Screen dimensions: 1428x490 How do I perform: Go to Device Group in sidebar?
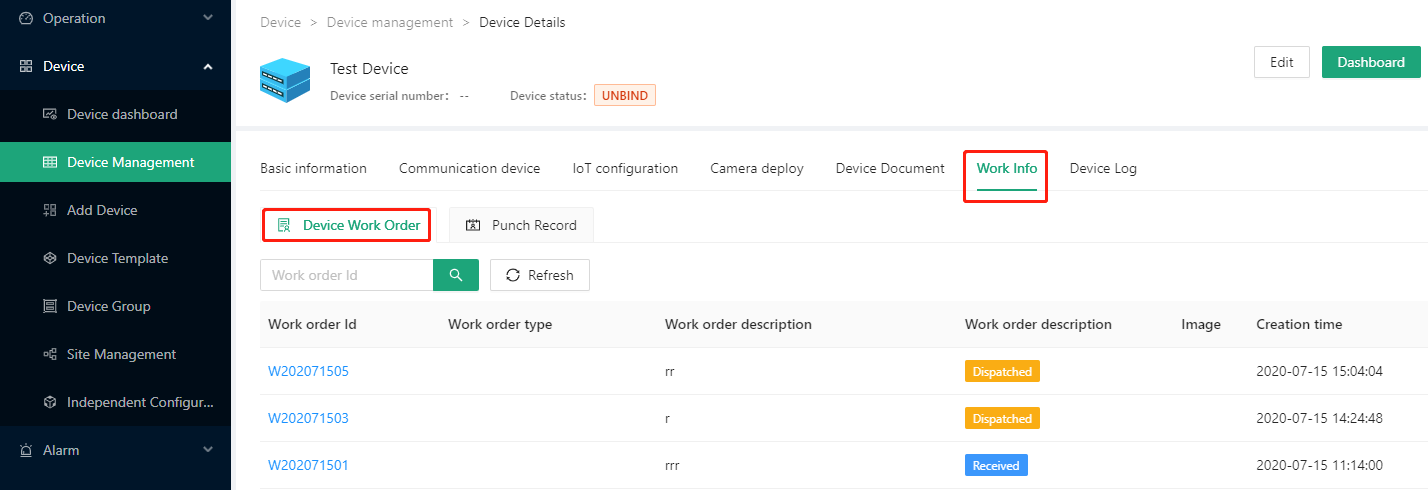(115, 306)
